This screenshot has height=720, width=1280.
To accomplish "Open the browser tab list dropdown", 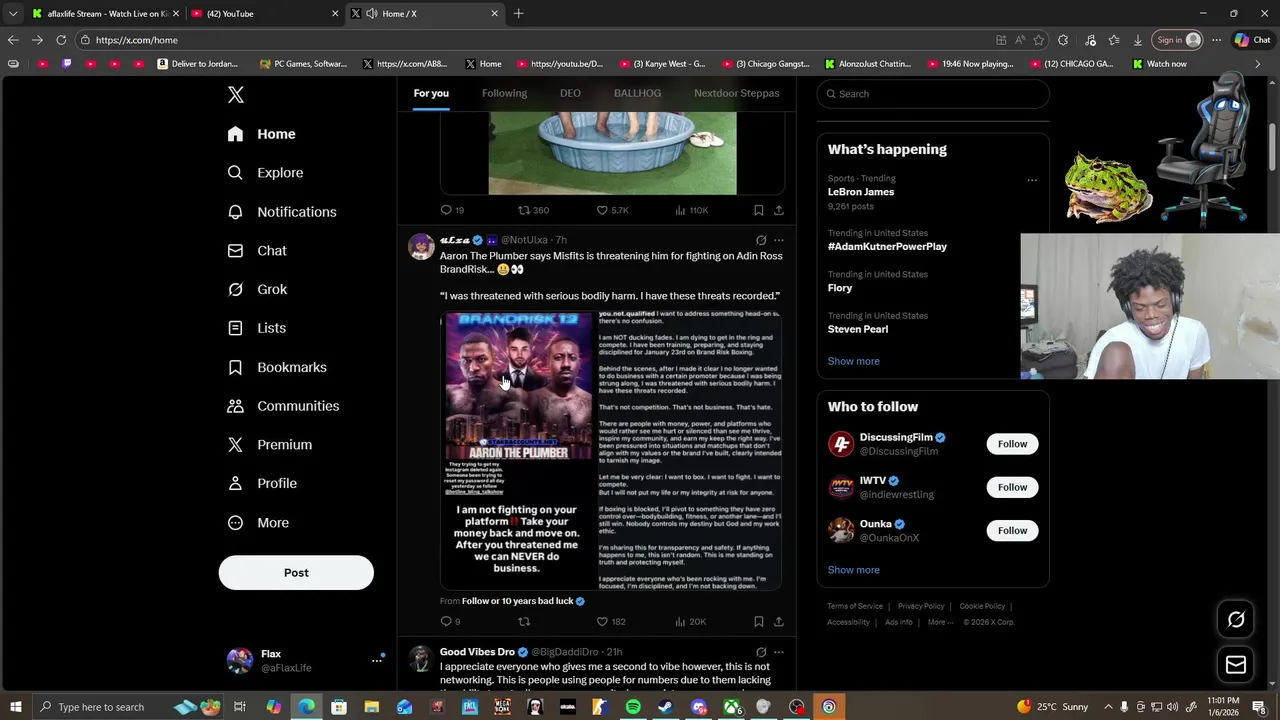I will (x=12, y=13).
